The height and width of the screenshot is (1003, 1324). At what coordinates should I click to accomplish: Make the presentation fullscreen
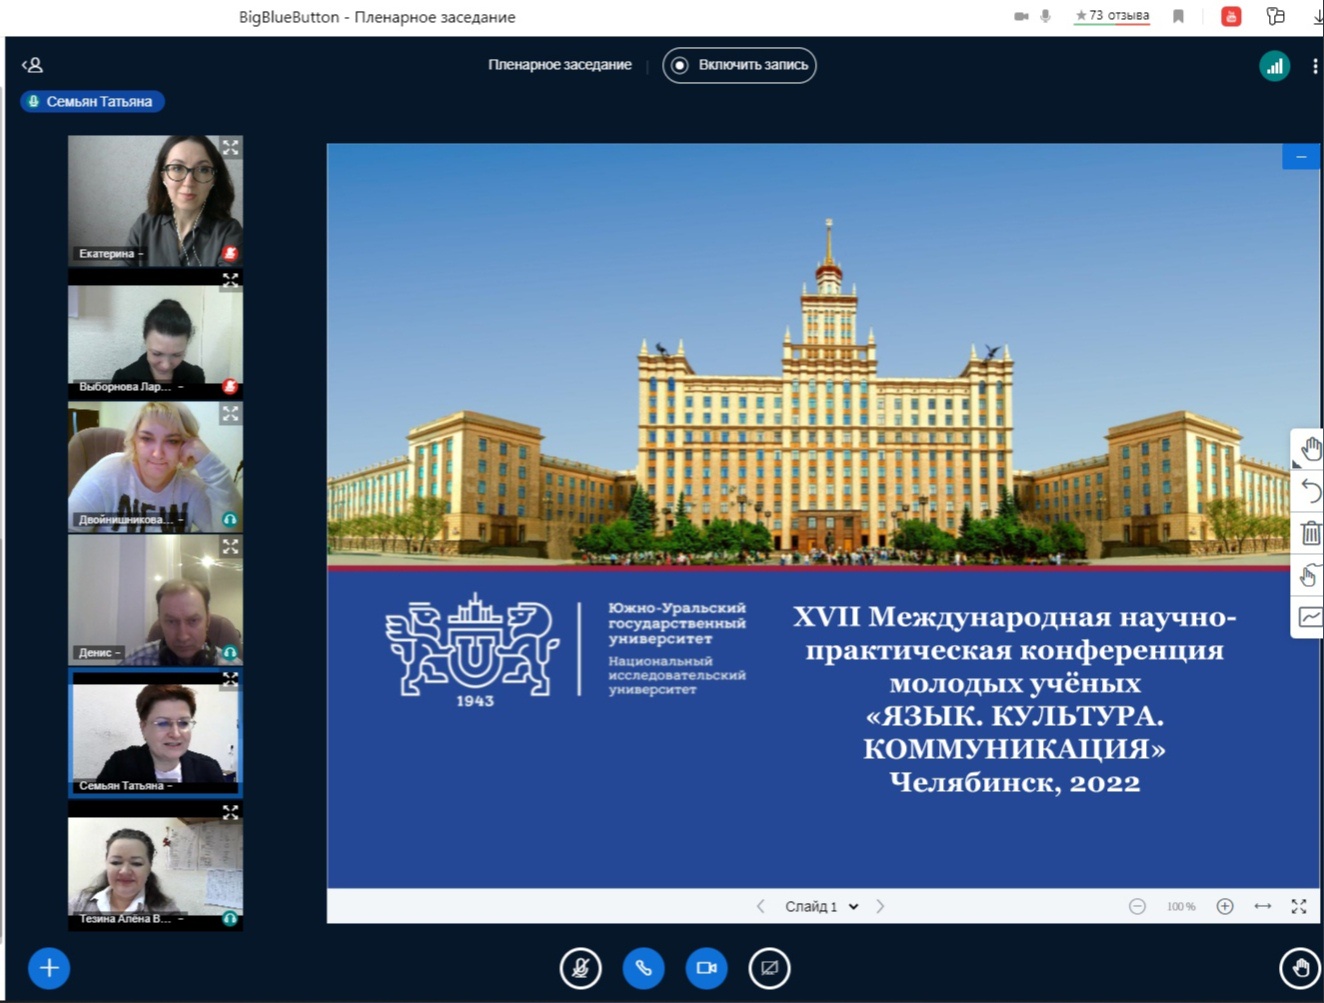[1299, 906]
